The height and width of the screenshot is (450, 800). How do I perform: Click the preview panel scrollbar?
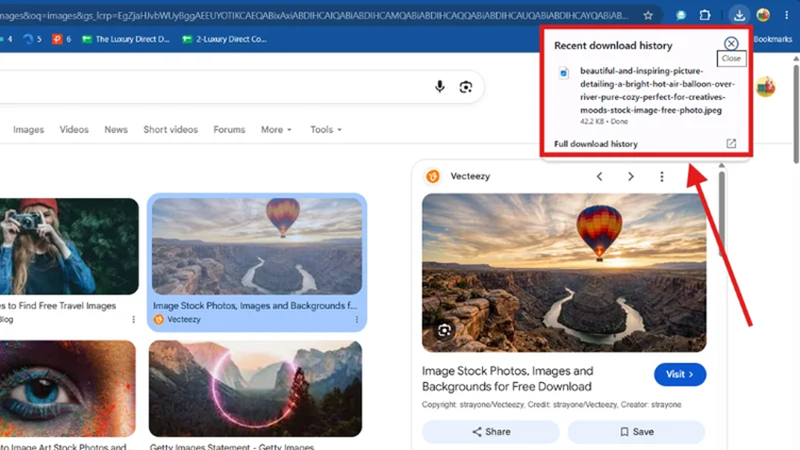click(721, 214)
